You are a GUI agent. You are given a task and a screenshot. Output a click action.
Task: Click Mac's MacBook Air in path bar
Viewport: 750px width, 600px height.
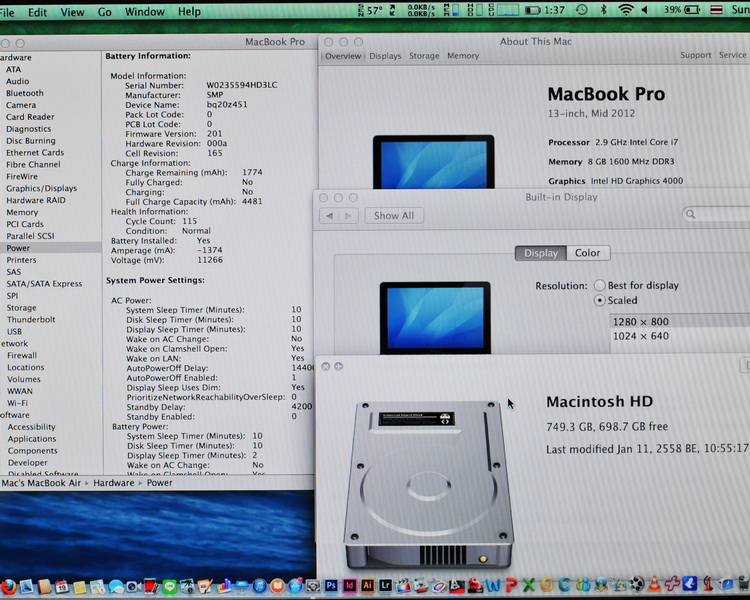pyautogui.click(x=41, y=483)
